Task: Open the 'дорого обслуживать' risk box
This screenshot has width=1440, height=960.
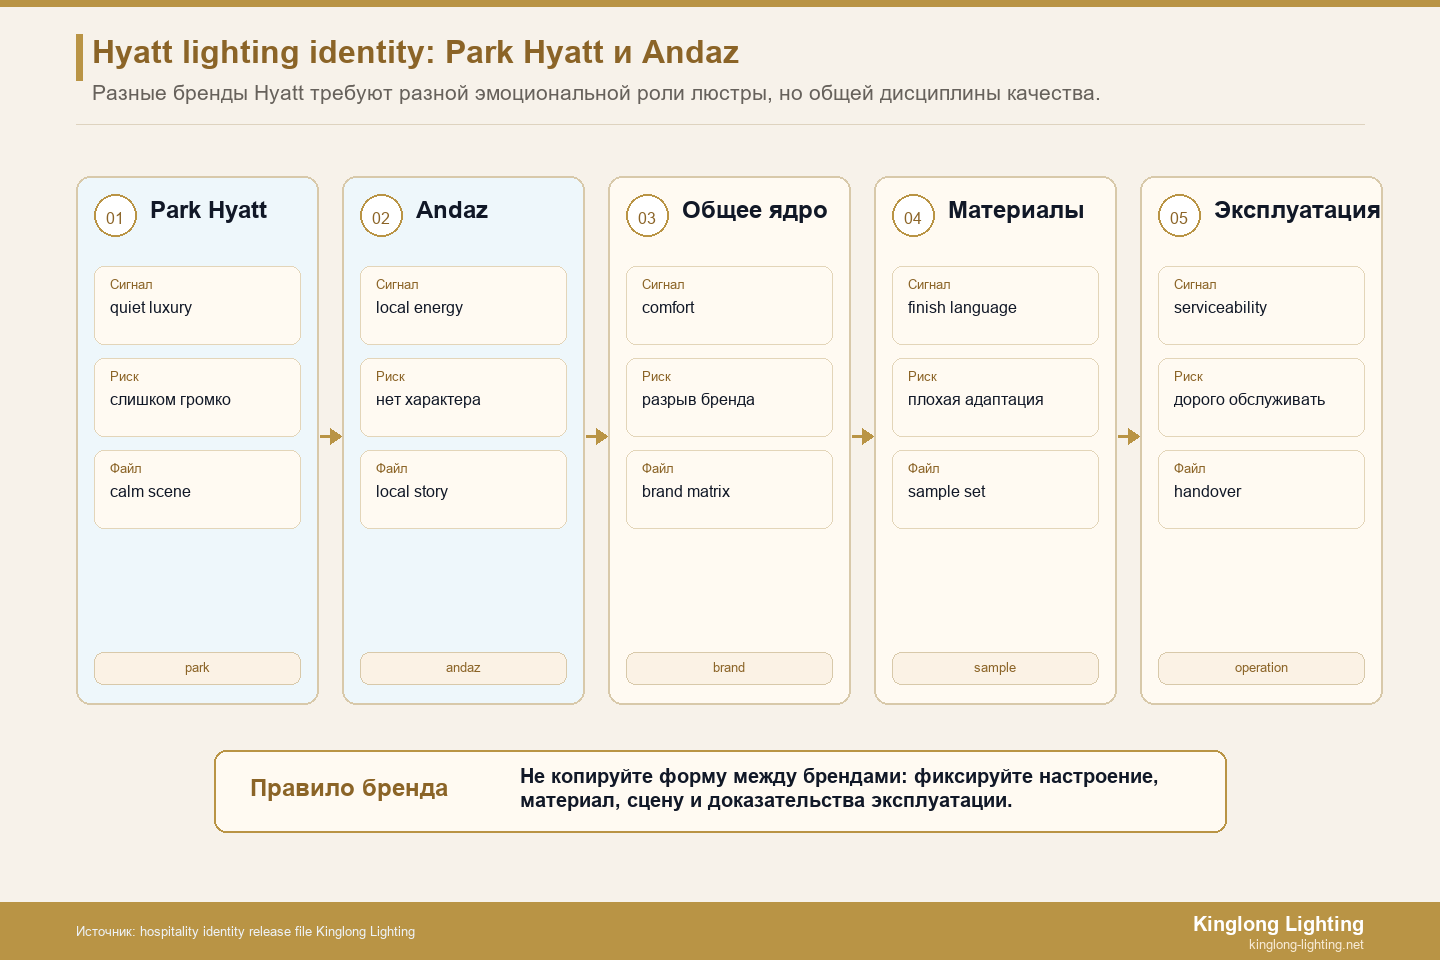Action: 1261,397
